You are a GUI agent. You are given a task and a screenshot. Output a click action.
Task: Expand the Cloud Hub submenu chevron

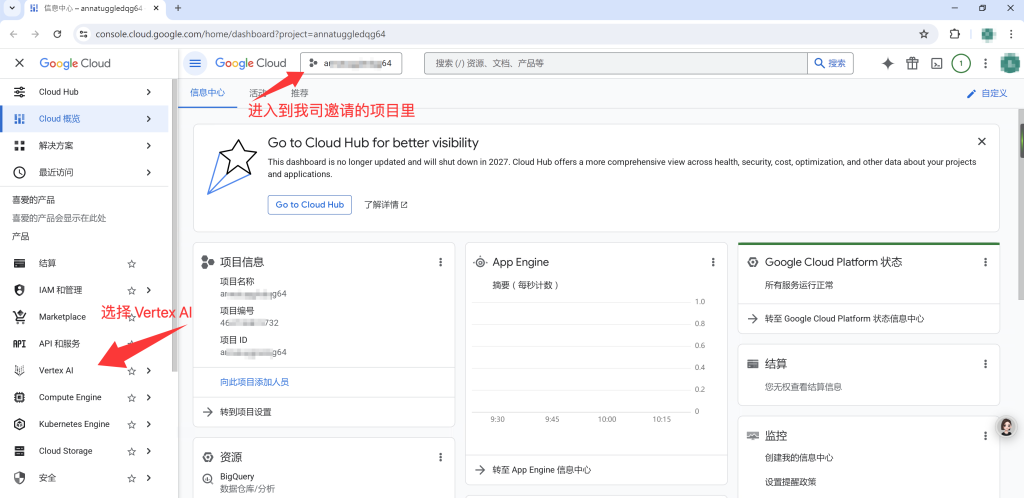[x=149, y=92]
